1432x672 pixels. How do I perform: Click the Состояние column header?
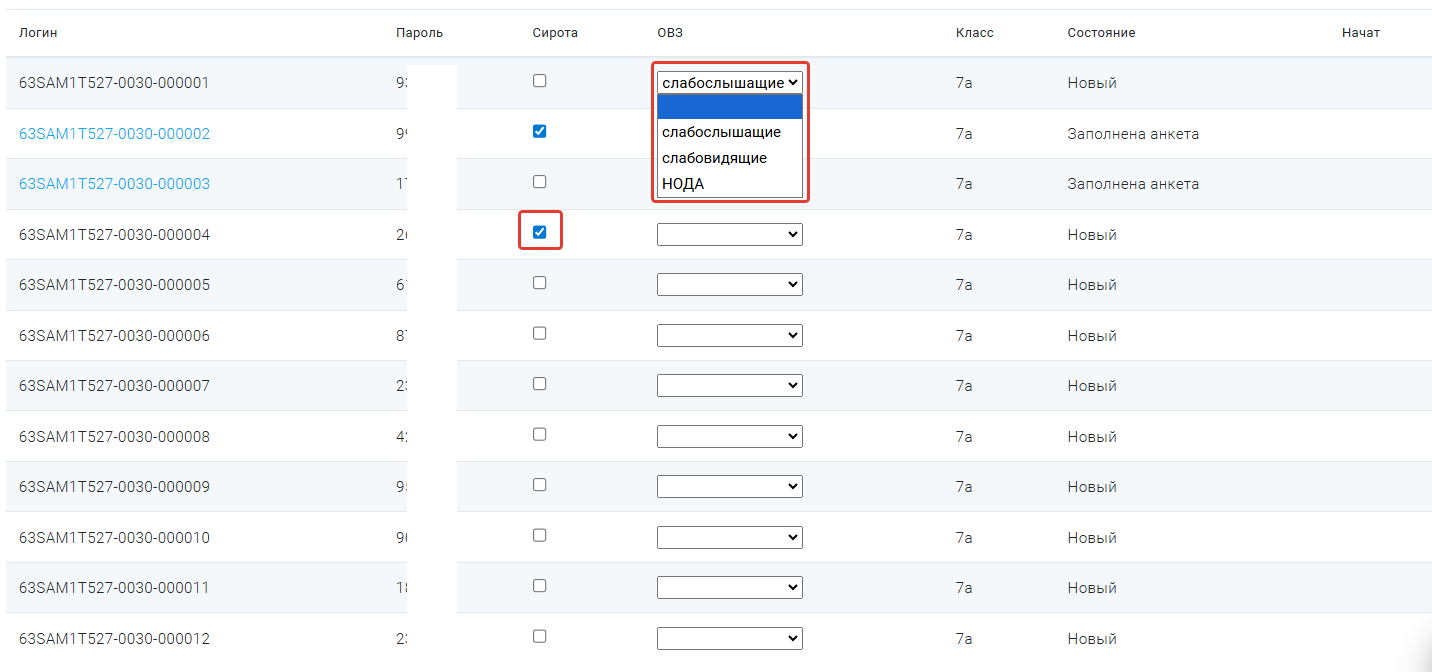1101,33
